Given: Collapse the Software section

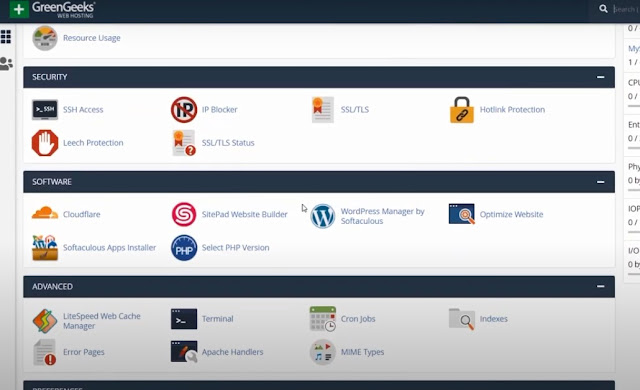Looking at the screenshot, I should pyautogui.click(x=600, y=182).
